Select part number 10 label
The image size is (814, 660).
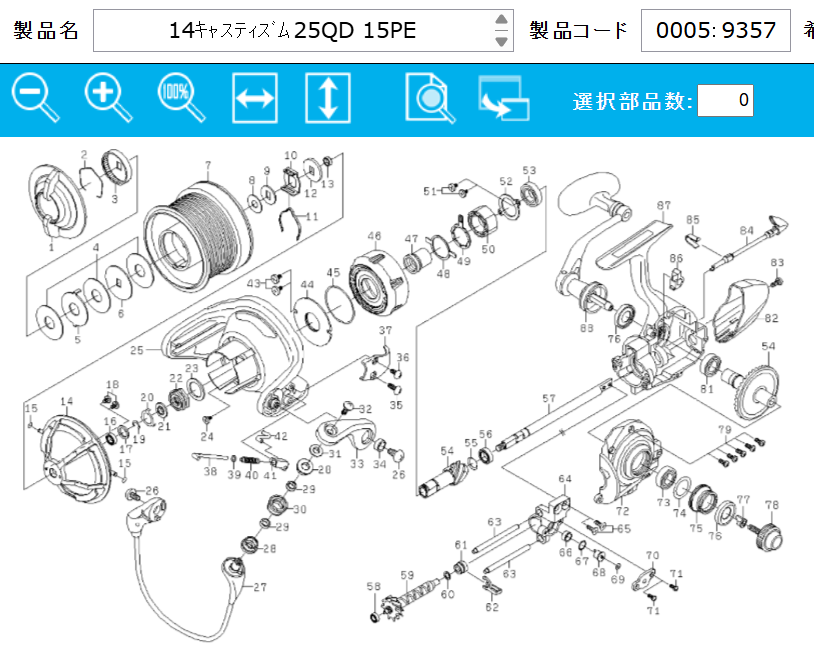(x=291, y=155)
